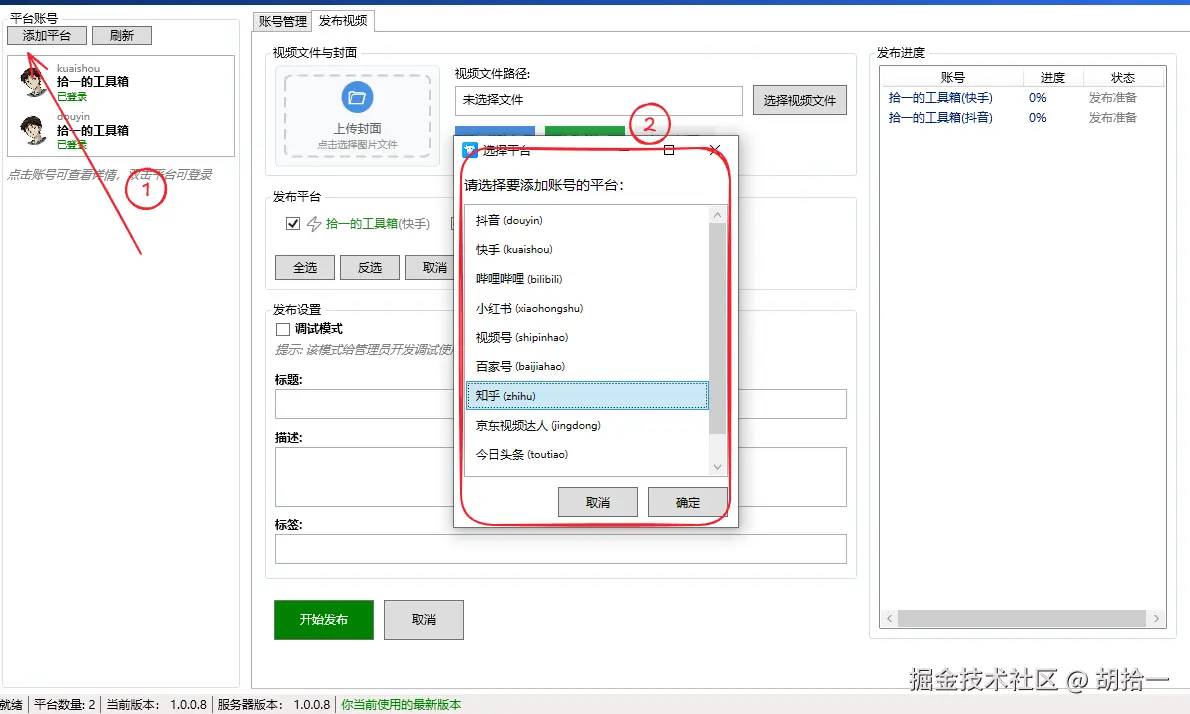The image size is (1190, 714).
Task: Select 抖音 (douyin) in platform list
Action: point(587,220)
